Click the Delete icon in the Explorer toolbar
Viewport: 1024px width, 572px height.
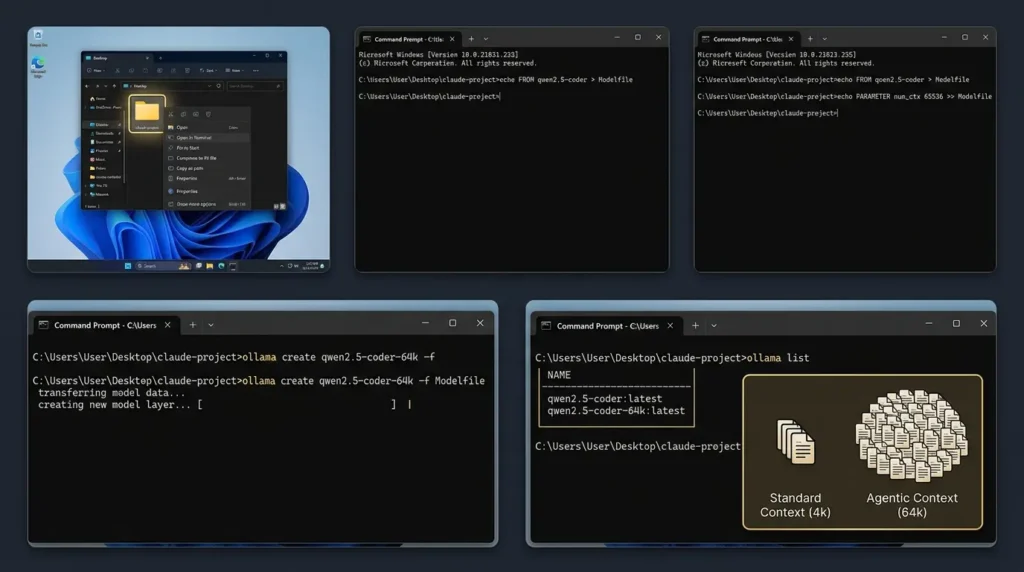(187, 71)
